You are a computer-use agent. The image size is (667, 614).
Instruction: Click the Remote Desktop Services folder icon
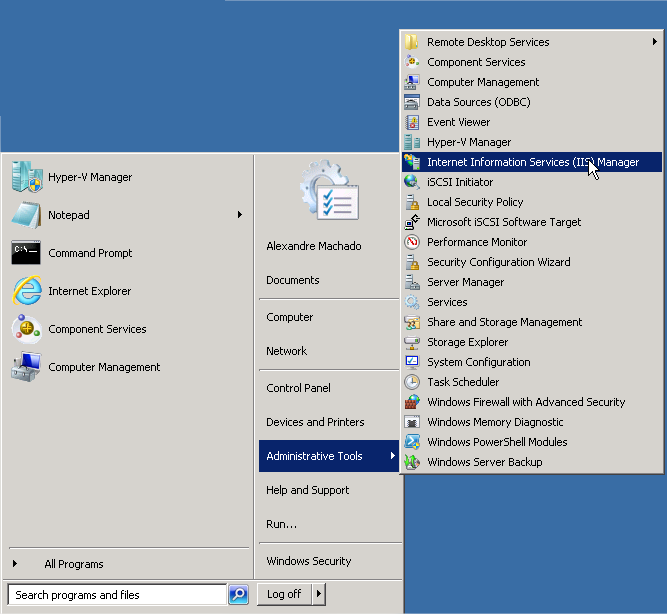pos(411,42)
